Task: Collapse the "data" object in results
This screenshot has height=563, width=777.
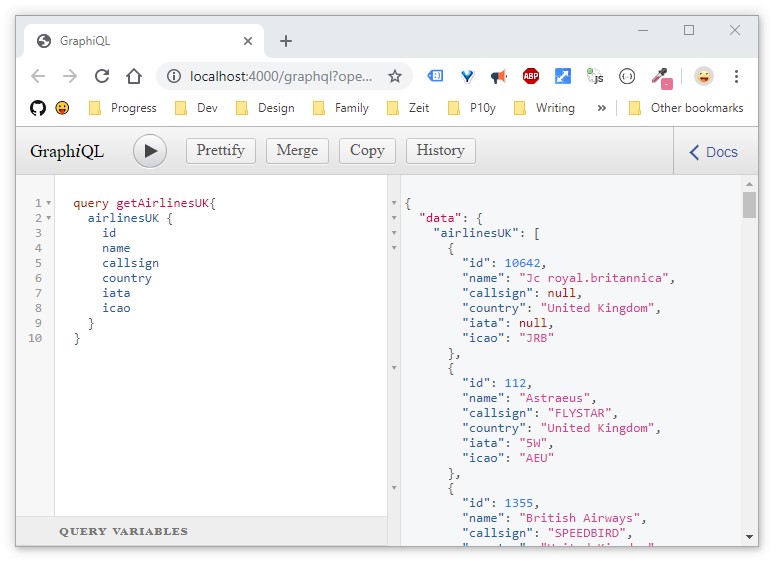Action: (x=394, y=218)
